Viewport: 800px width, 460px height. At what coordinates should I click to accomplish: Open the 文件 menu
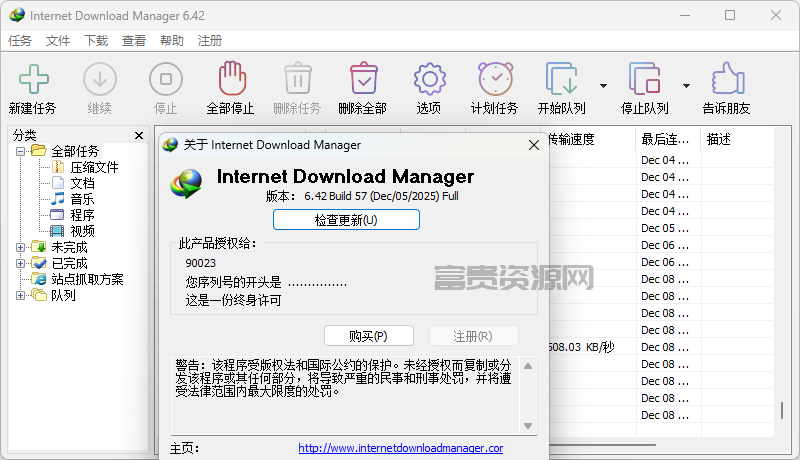(x=58, y=41)
